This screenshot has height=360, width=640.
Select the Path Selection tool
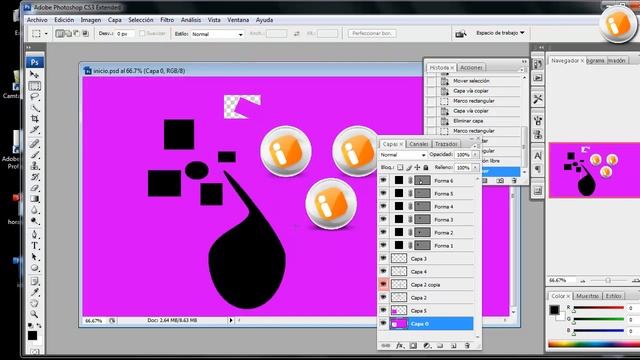34,257
